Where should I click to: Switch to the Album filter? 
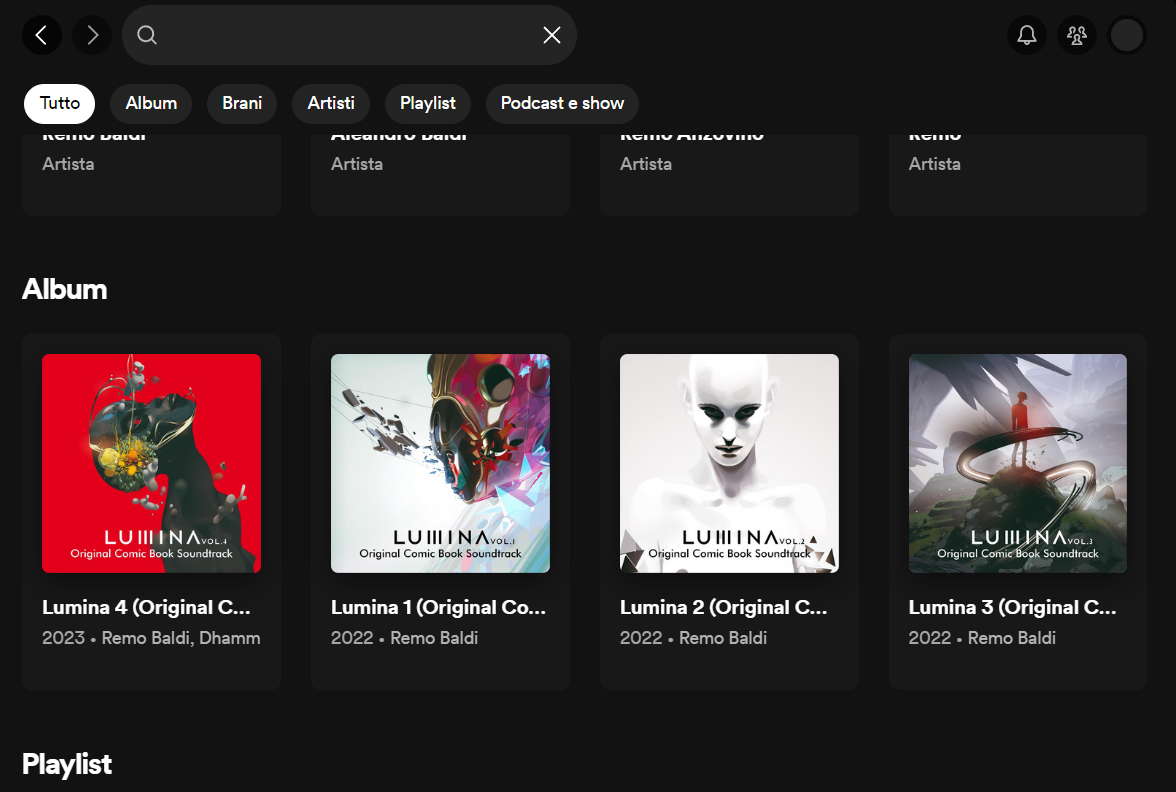(150, 103)
